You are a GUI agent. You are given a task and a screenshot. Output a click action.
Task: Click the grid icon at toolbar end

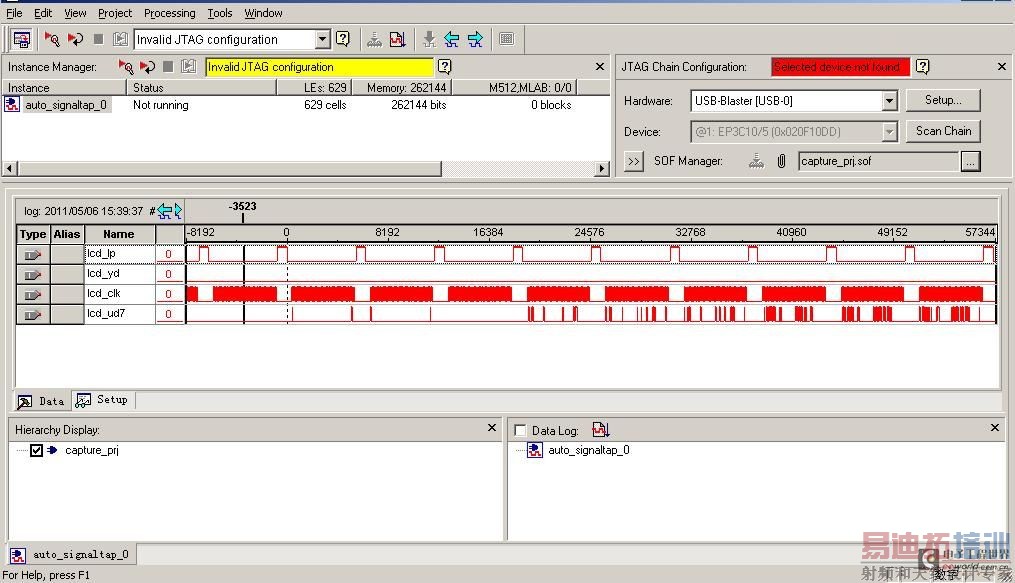pos(507,39)
